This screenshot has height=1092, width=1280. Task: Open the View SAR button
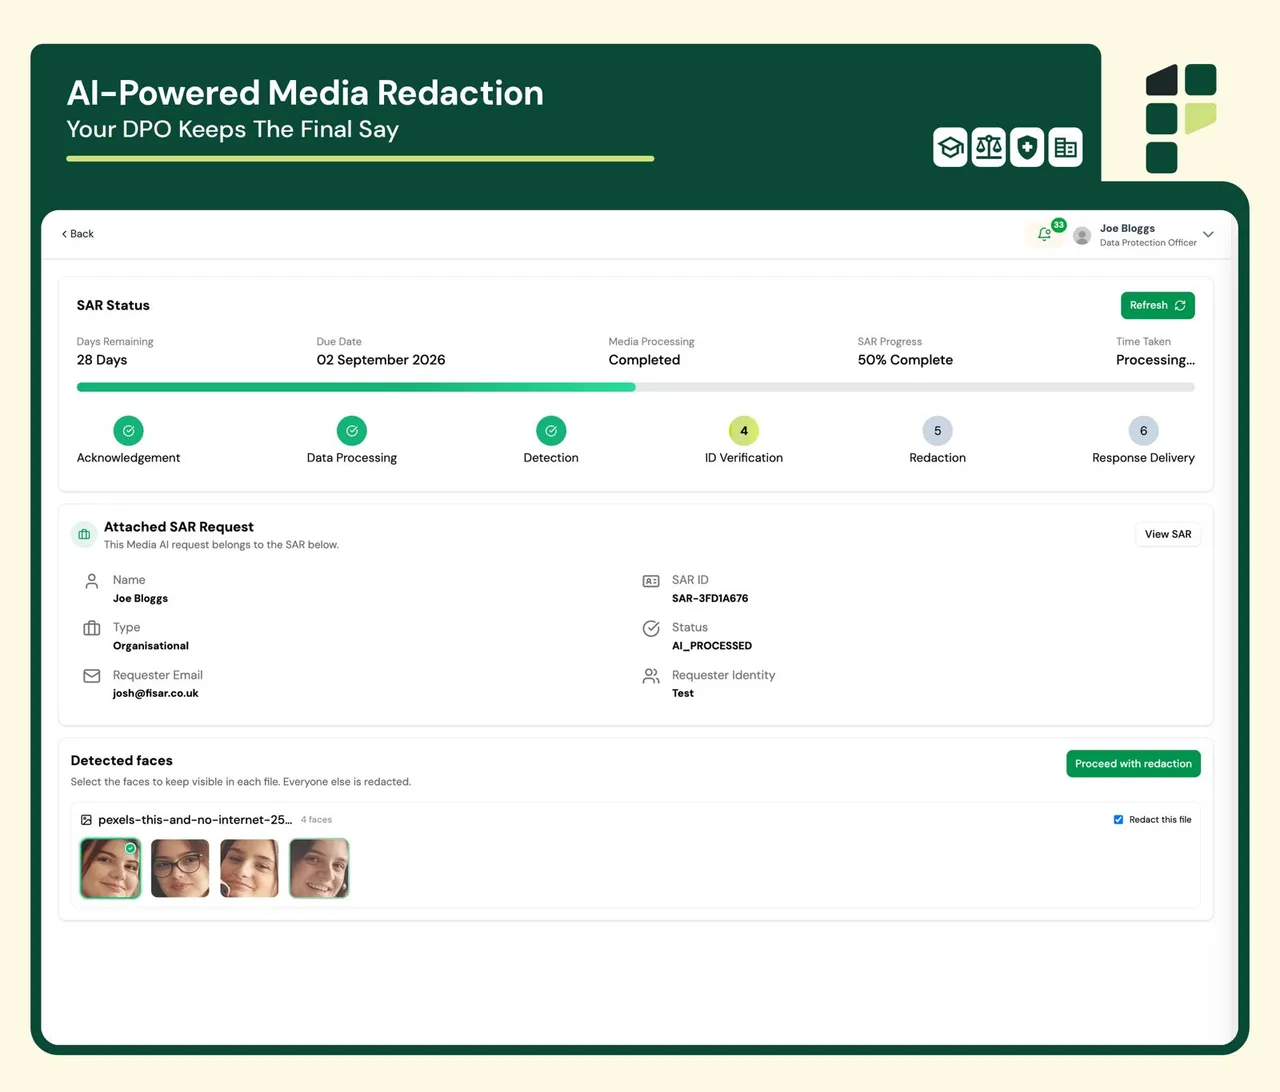coord(1168,534)
